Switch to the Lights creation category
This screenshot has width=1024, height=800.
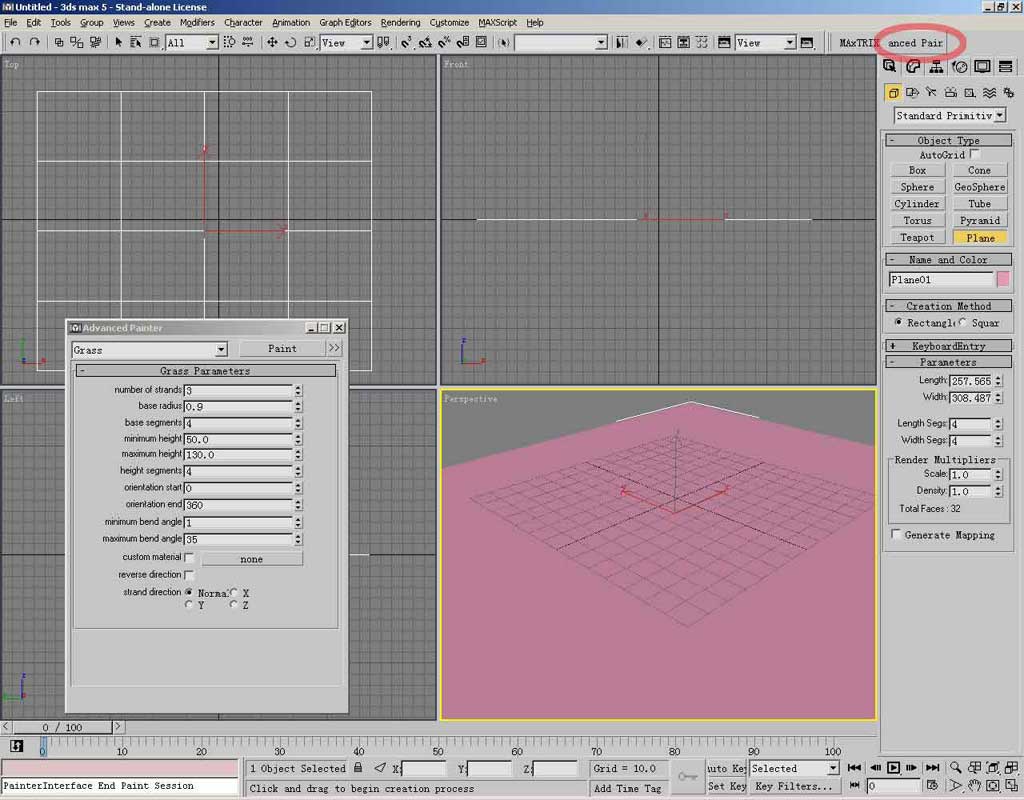tap(931, 92)
